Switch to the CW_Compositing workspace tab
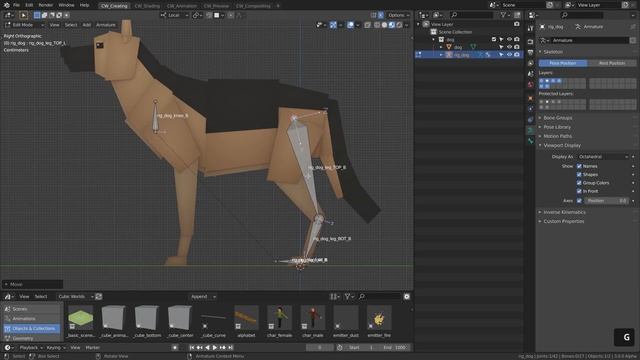The image size is (640, 360). tap(253, 6)
